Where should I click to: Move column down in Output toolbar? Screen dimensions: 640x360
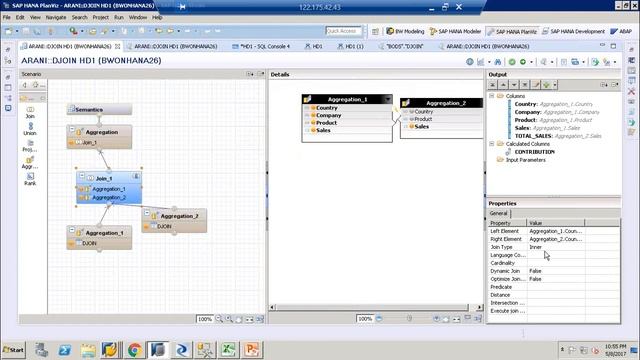tap(514, 84)
